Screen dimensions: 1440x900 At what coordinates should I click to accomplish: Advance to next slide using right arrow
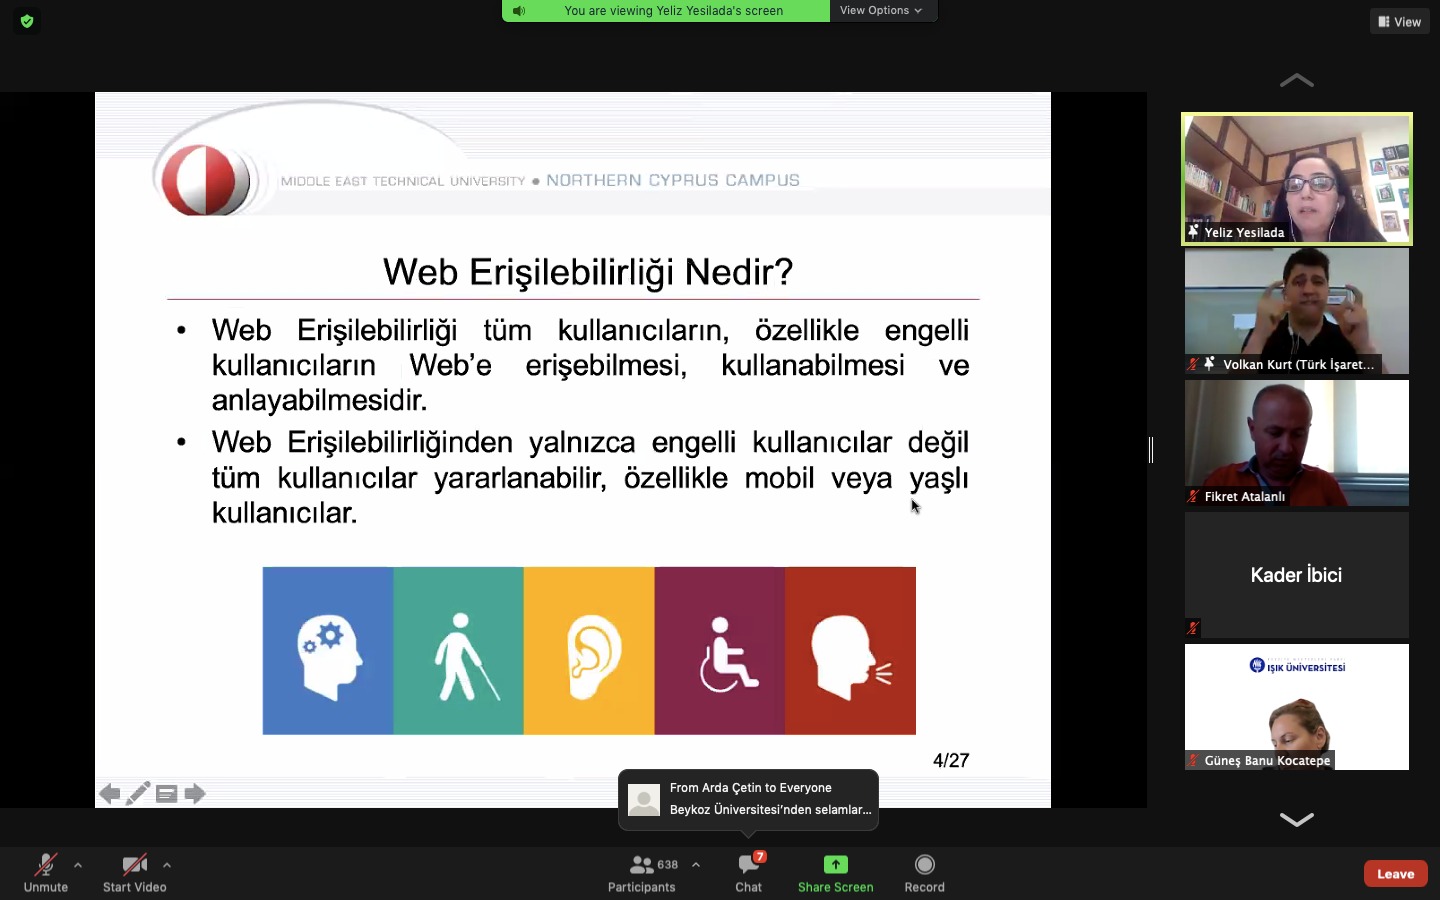coord(195,794)
